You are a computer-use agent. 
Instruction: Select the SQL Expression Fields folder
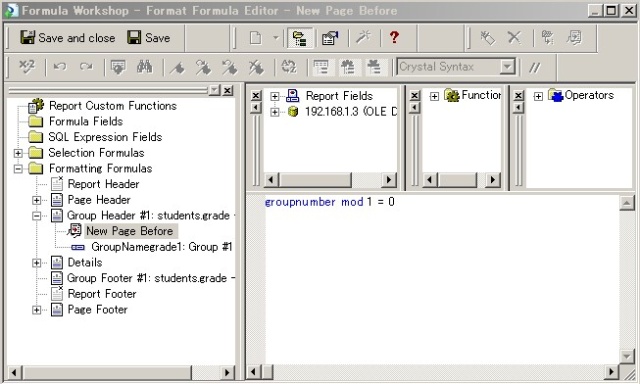[x=105, y=137]
